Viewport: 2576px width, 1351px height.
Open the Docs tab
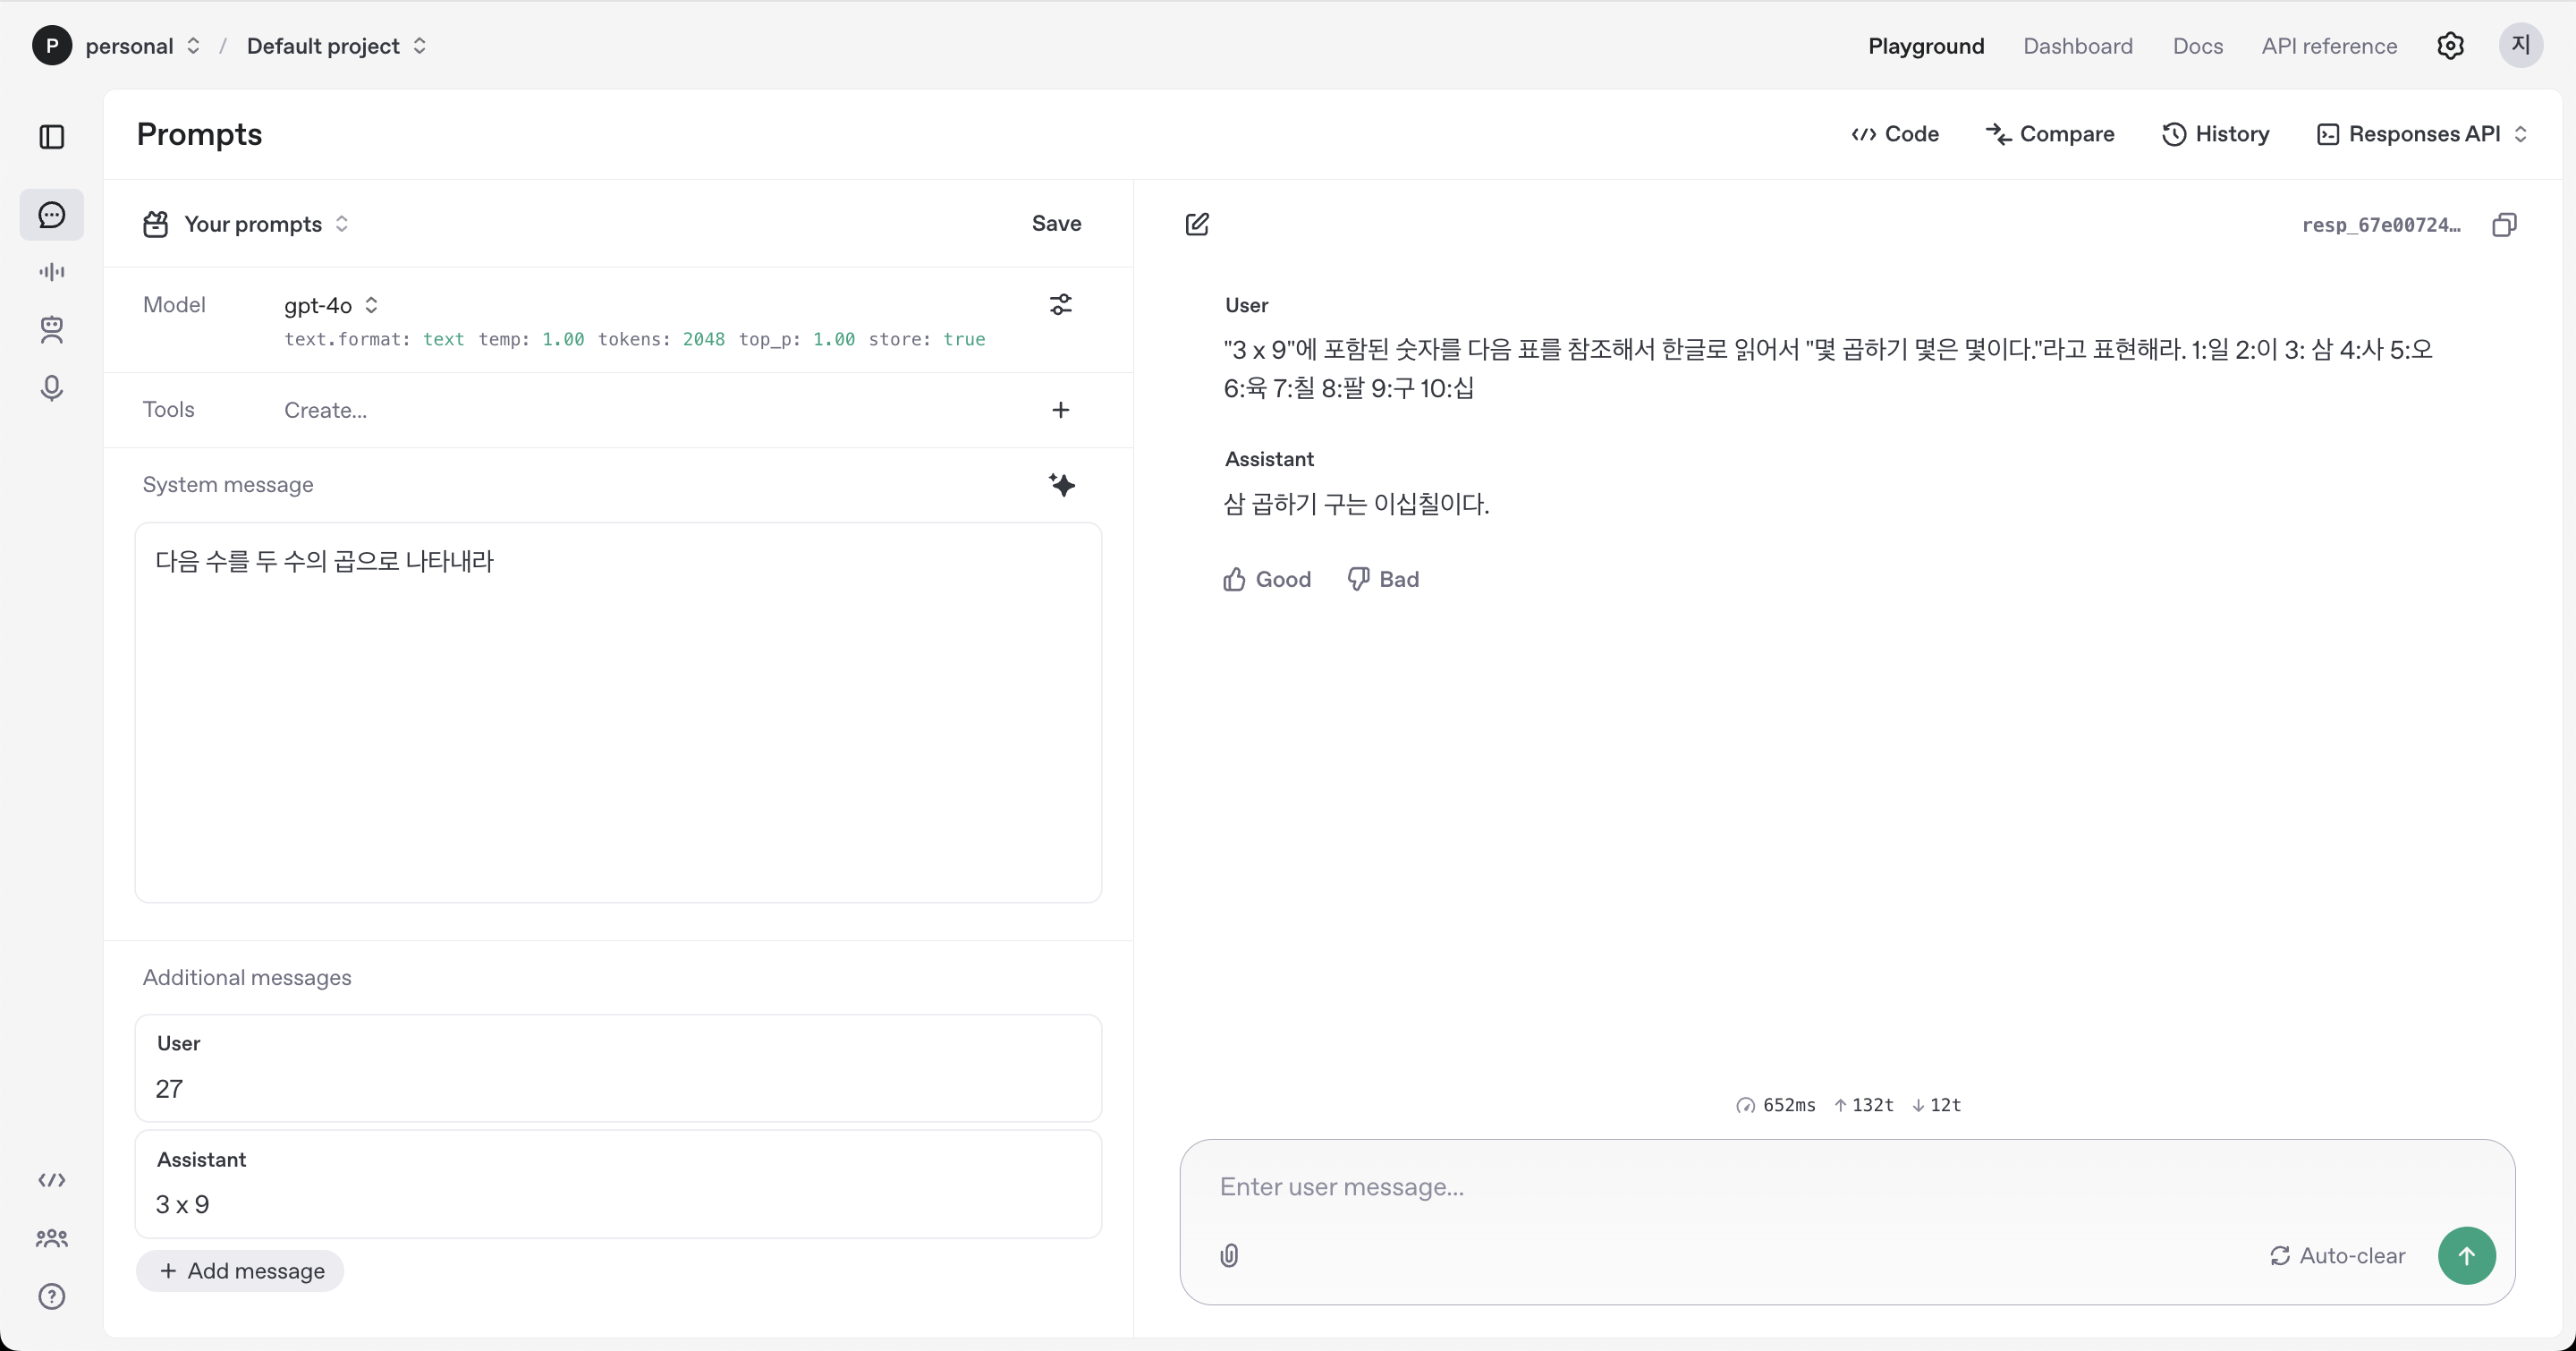(x=2197, y=46)
